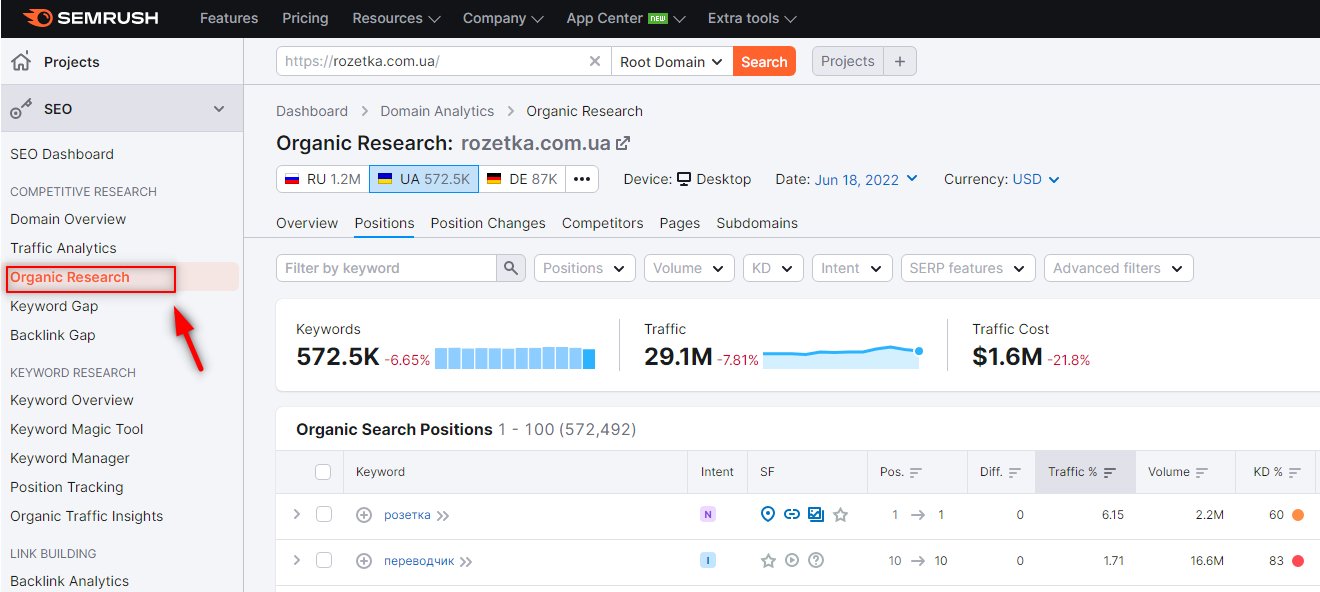The image size is (1320, 592).
Task: Open the Projects home icon
Action: pos(21,61)
